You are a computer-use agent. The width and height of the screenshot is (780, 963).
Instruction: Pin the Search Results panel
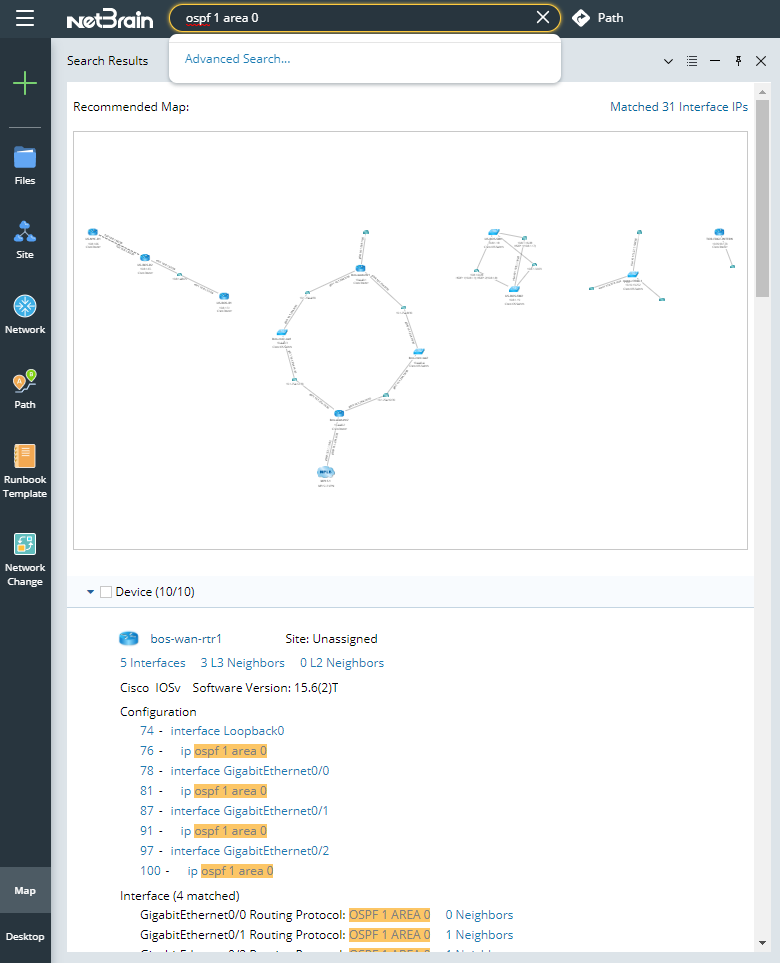tap(738, 61)
